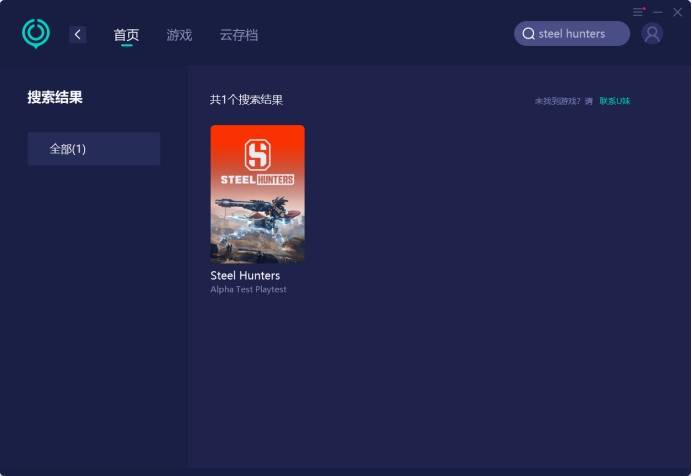Screen dimensions: 692x476
Task: Open the 首页 home tab
Action: pos(126,35)
